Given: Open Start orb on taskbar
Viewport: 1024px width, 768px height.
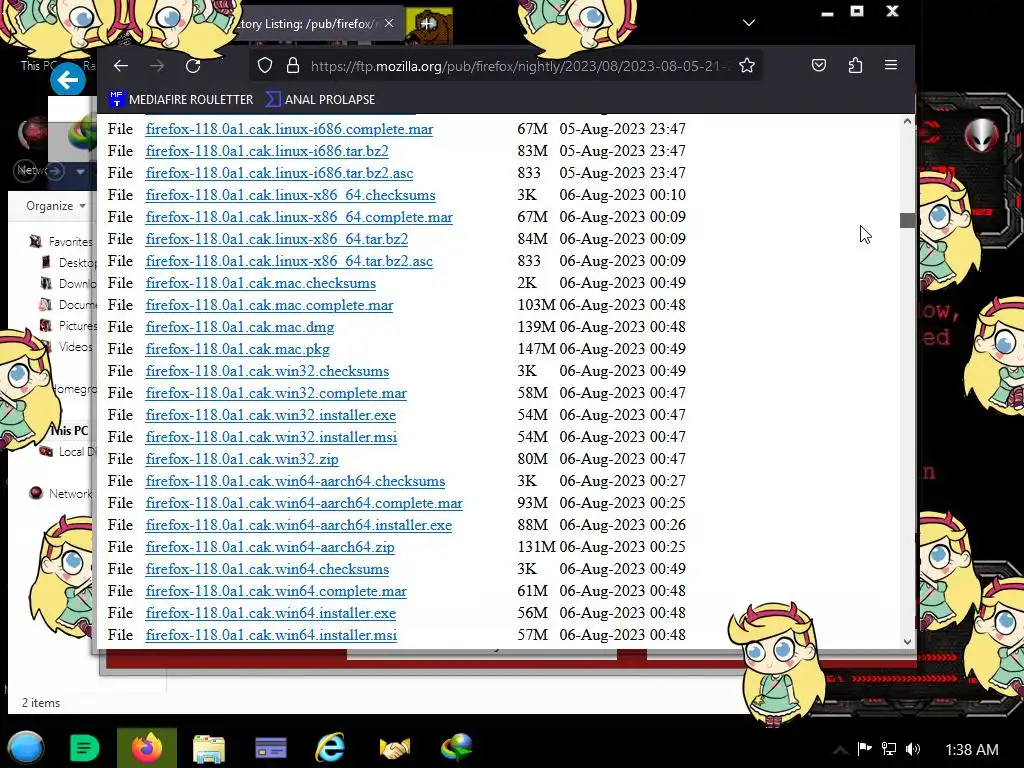Looking at the screenshot, I should click(x=26, y=748).
